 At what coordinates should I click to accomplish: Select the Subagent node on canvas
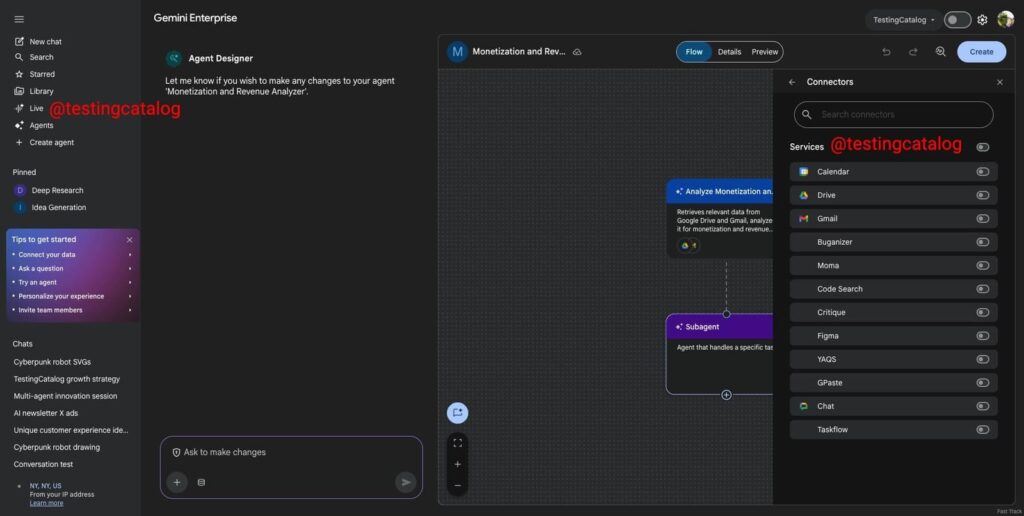point(719,354)
